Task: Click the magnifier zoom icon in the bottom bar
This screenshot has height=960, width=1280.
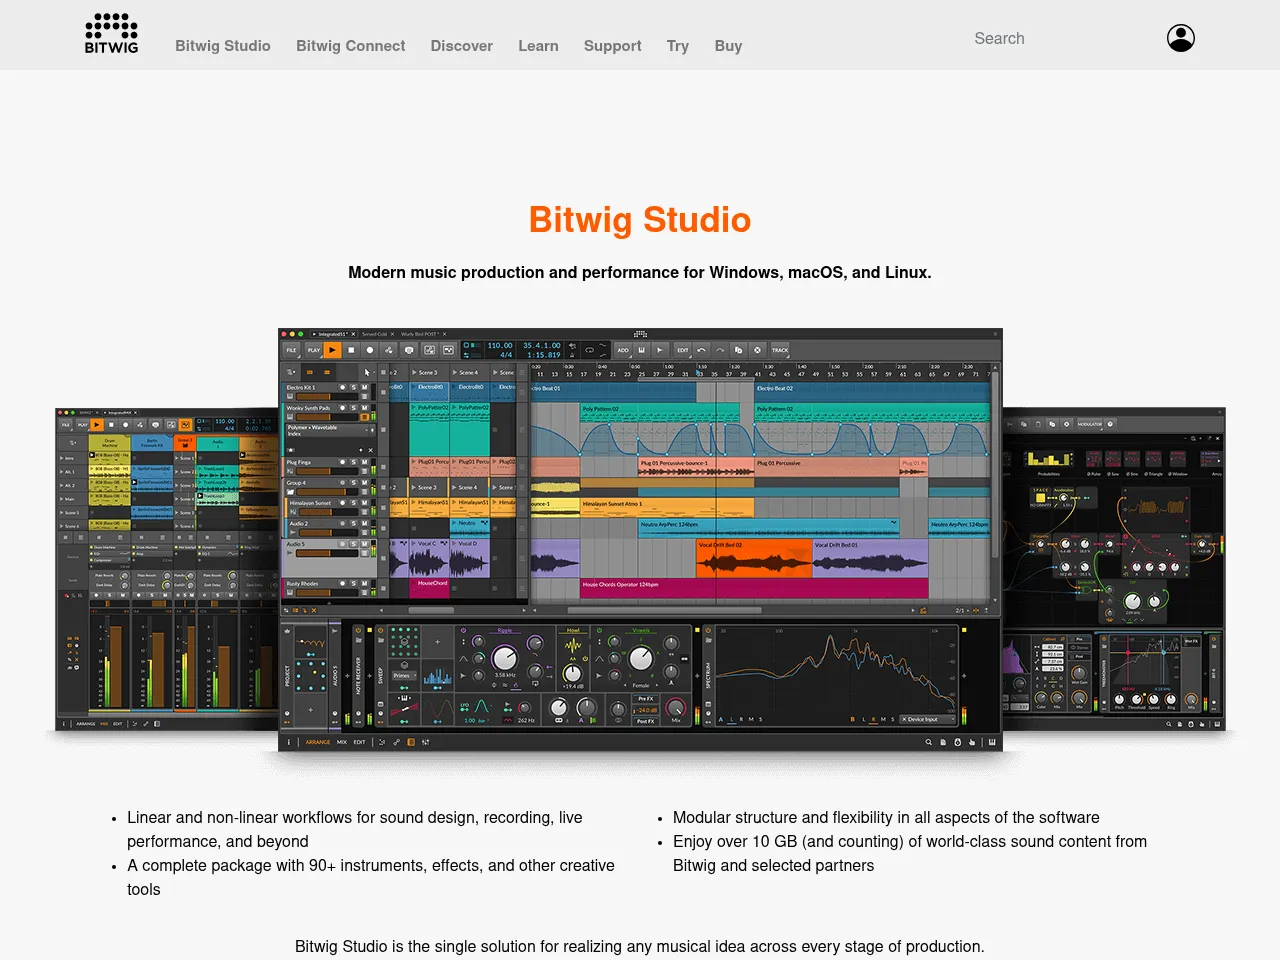Action: click(x=926, y=742)
